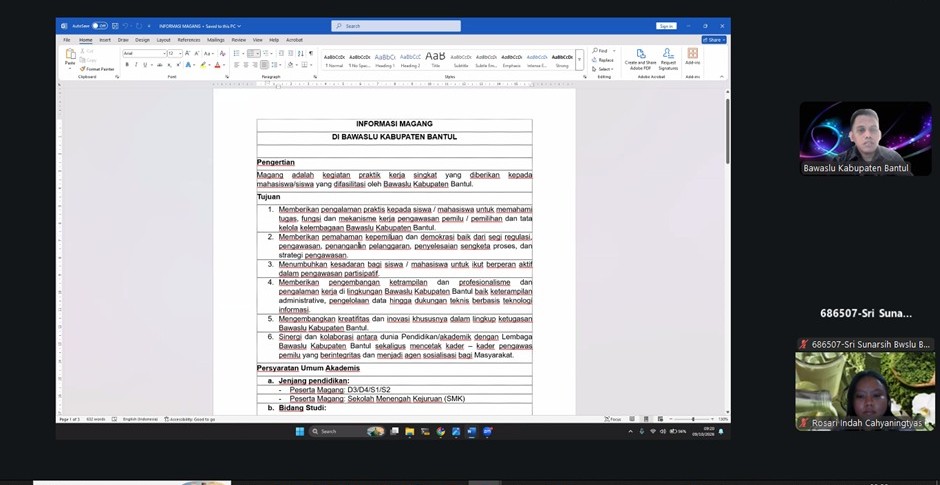Open the Add-ins button
The width and height of the screenshot is (940, 485).
click(x=692, y=57)
